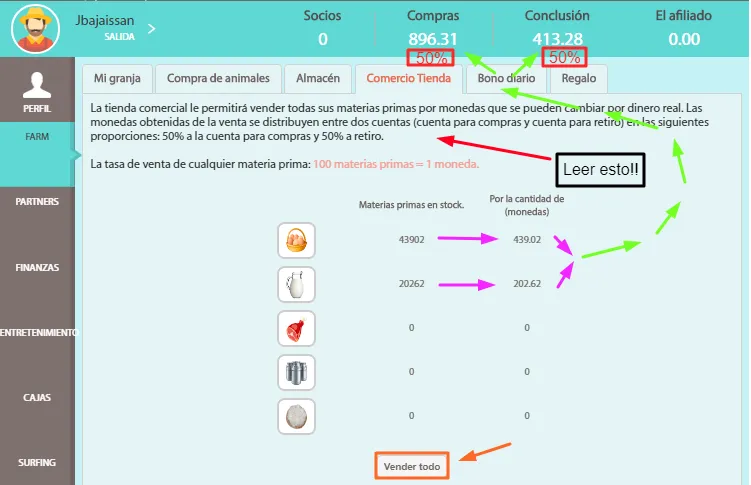The height and width of the screenshot is (485, 751).
Task: Open Perfil via the person silhouette icon
Action: coord(37,85)
